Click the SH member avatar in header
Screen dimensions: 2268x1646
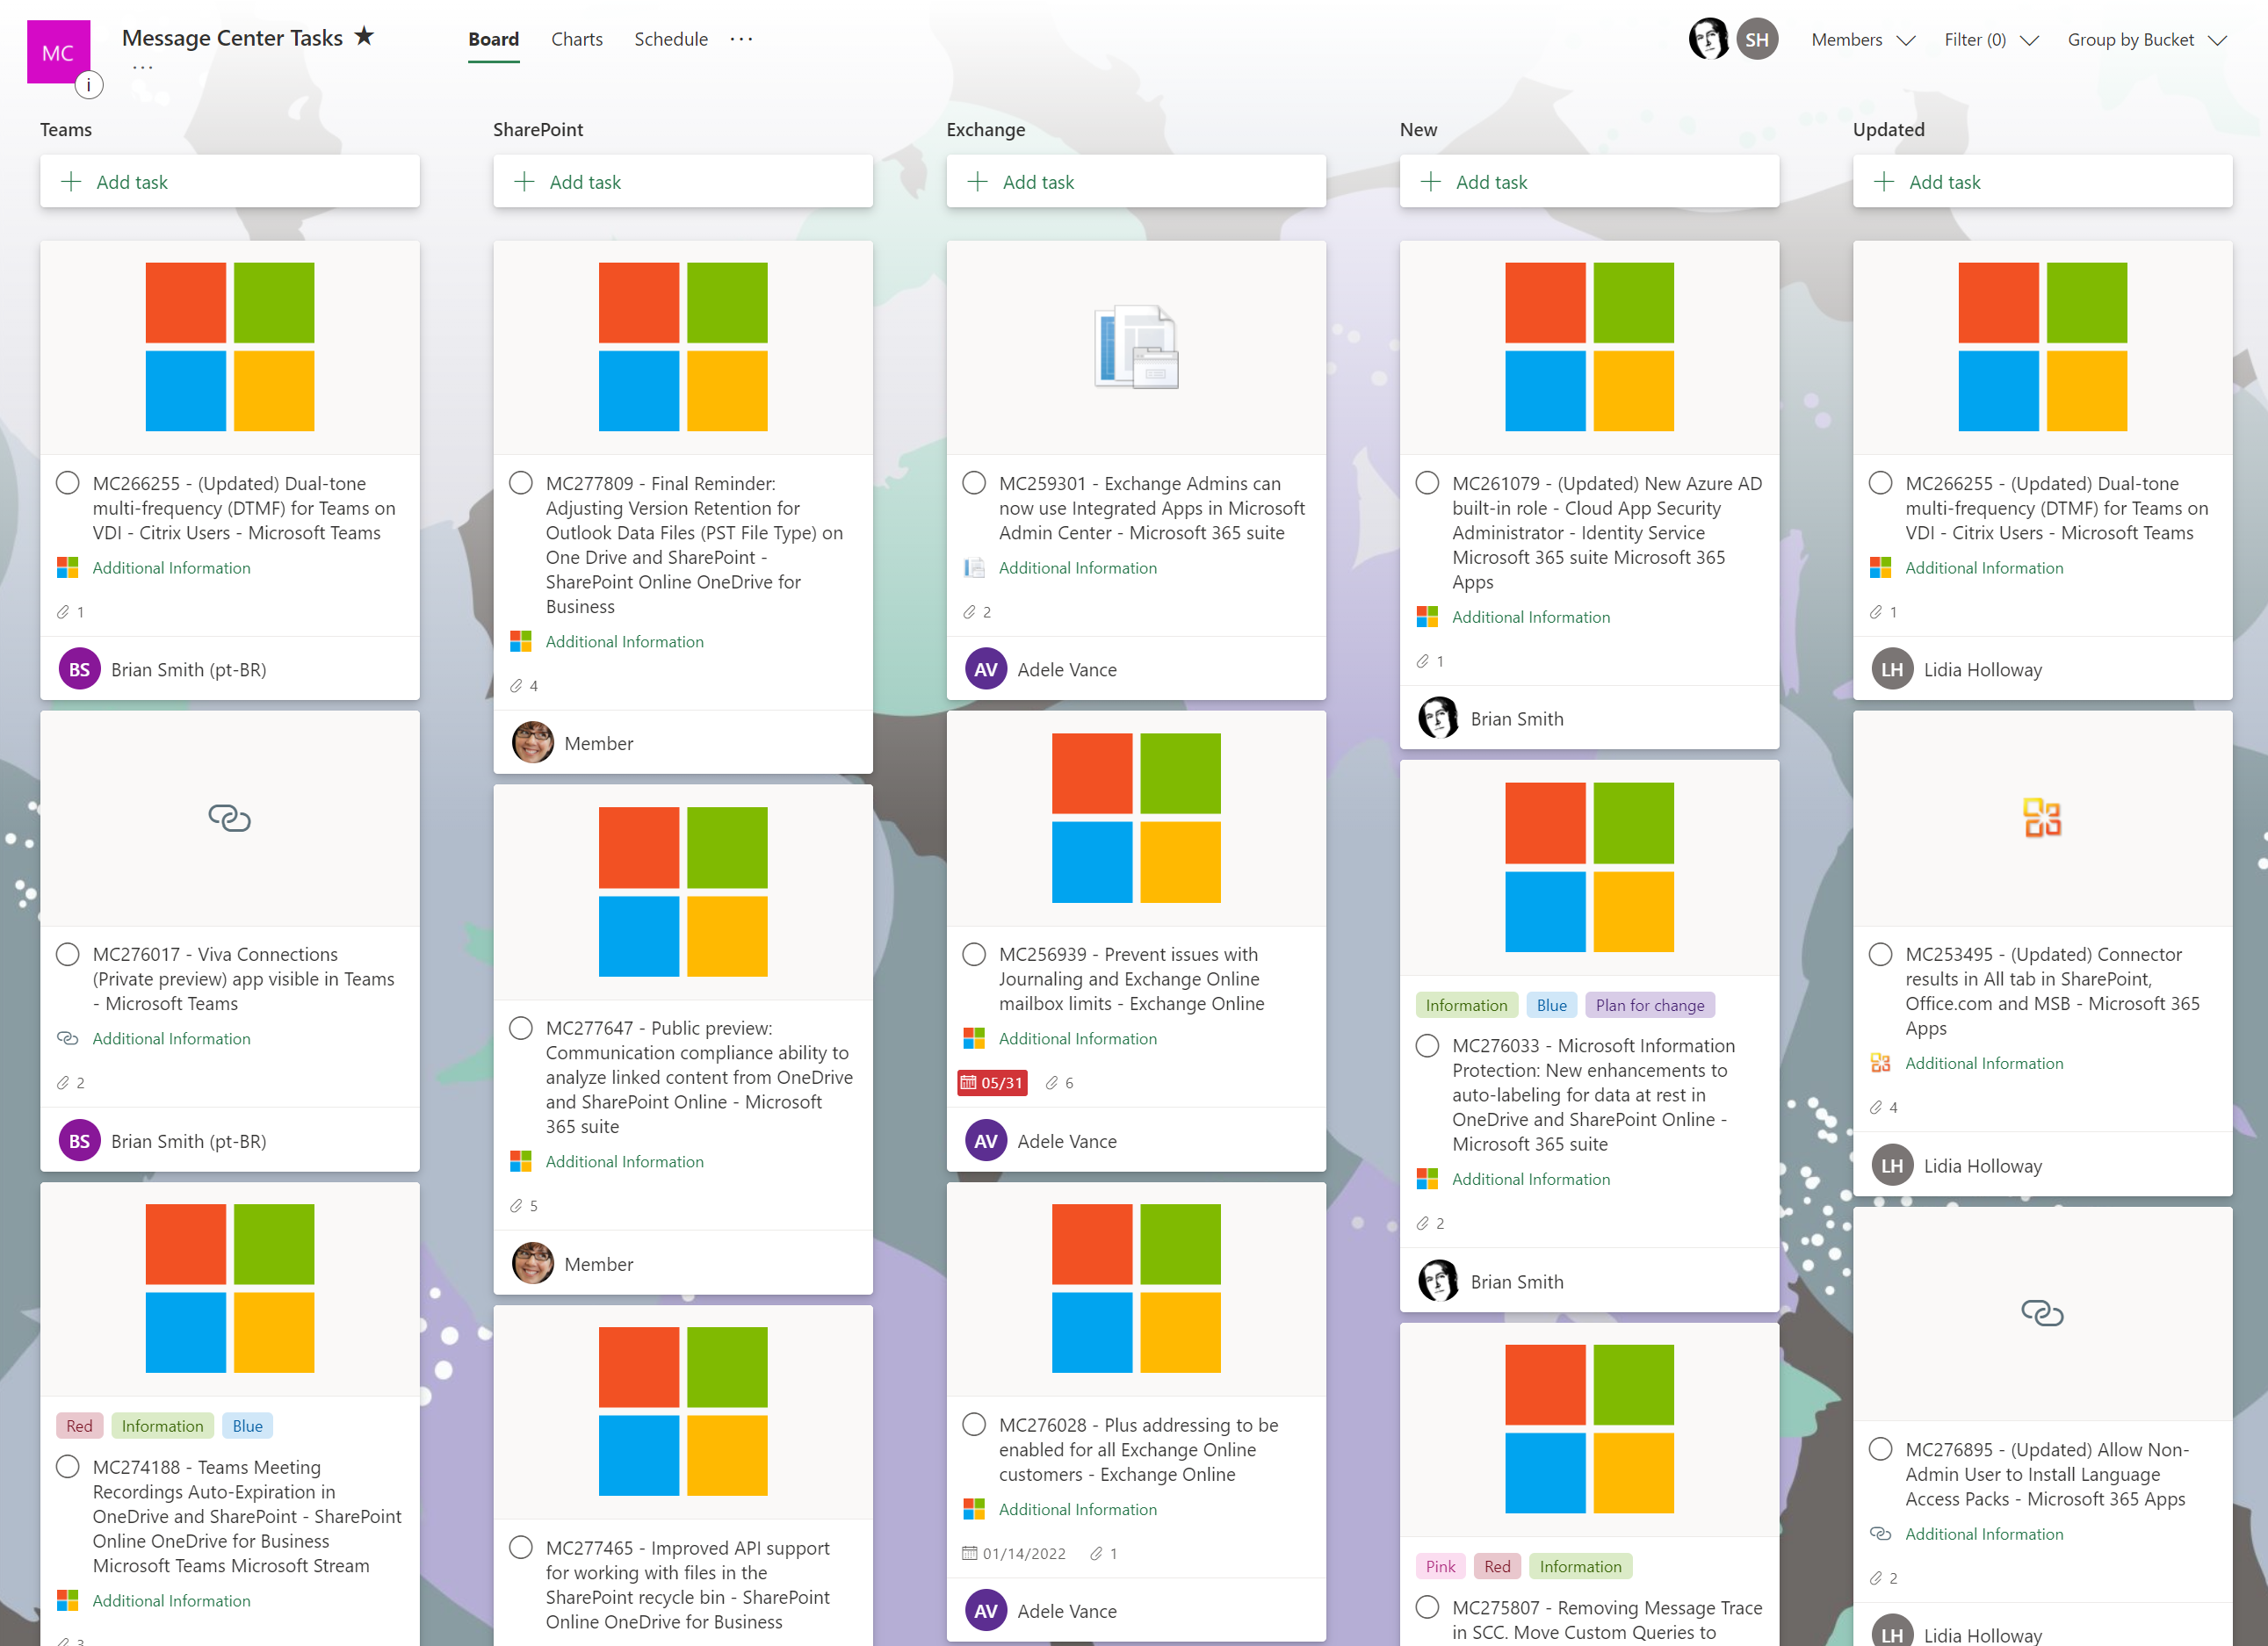(x=1757, y=40)
